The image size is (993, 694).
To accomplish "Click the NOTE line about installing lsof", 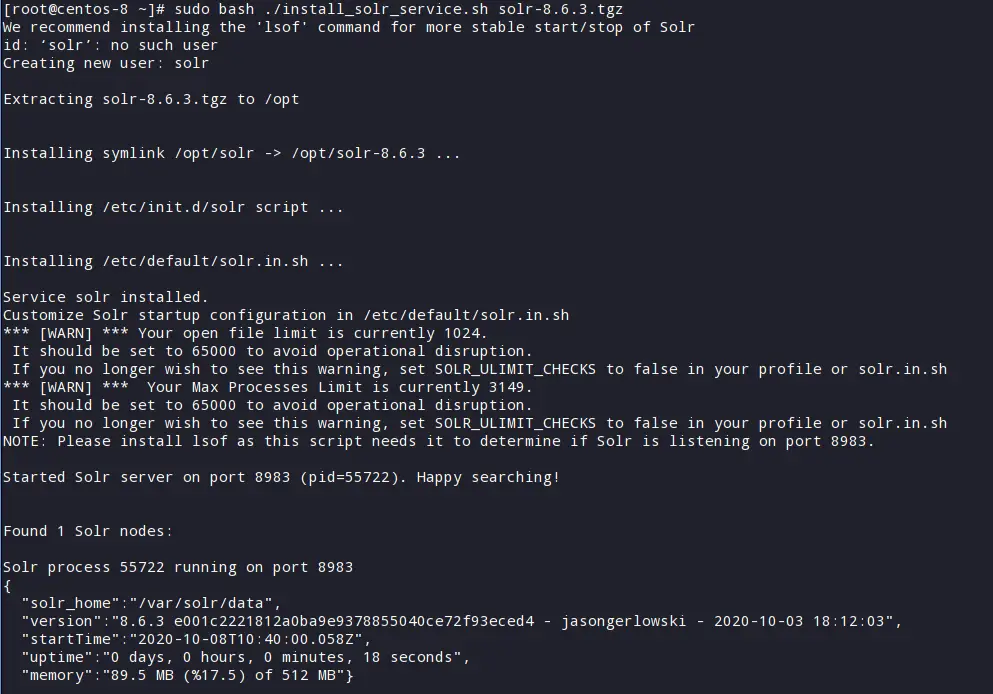I will pyautogui.click(x=438, y=441).
